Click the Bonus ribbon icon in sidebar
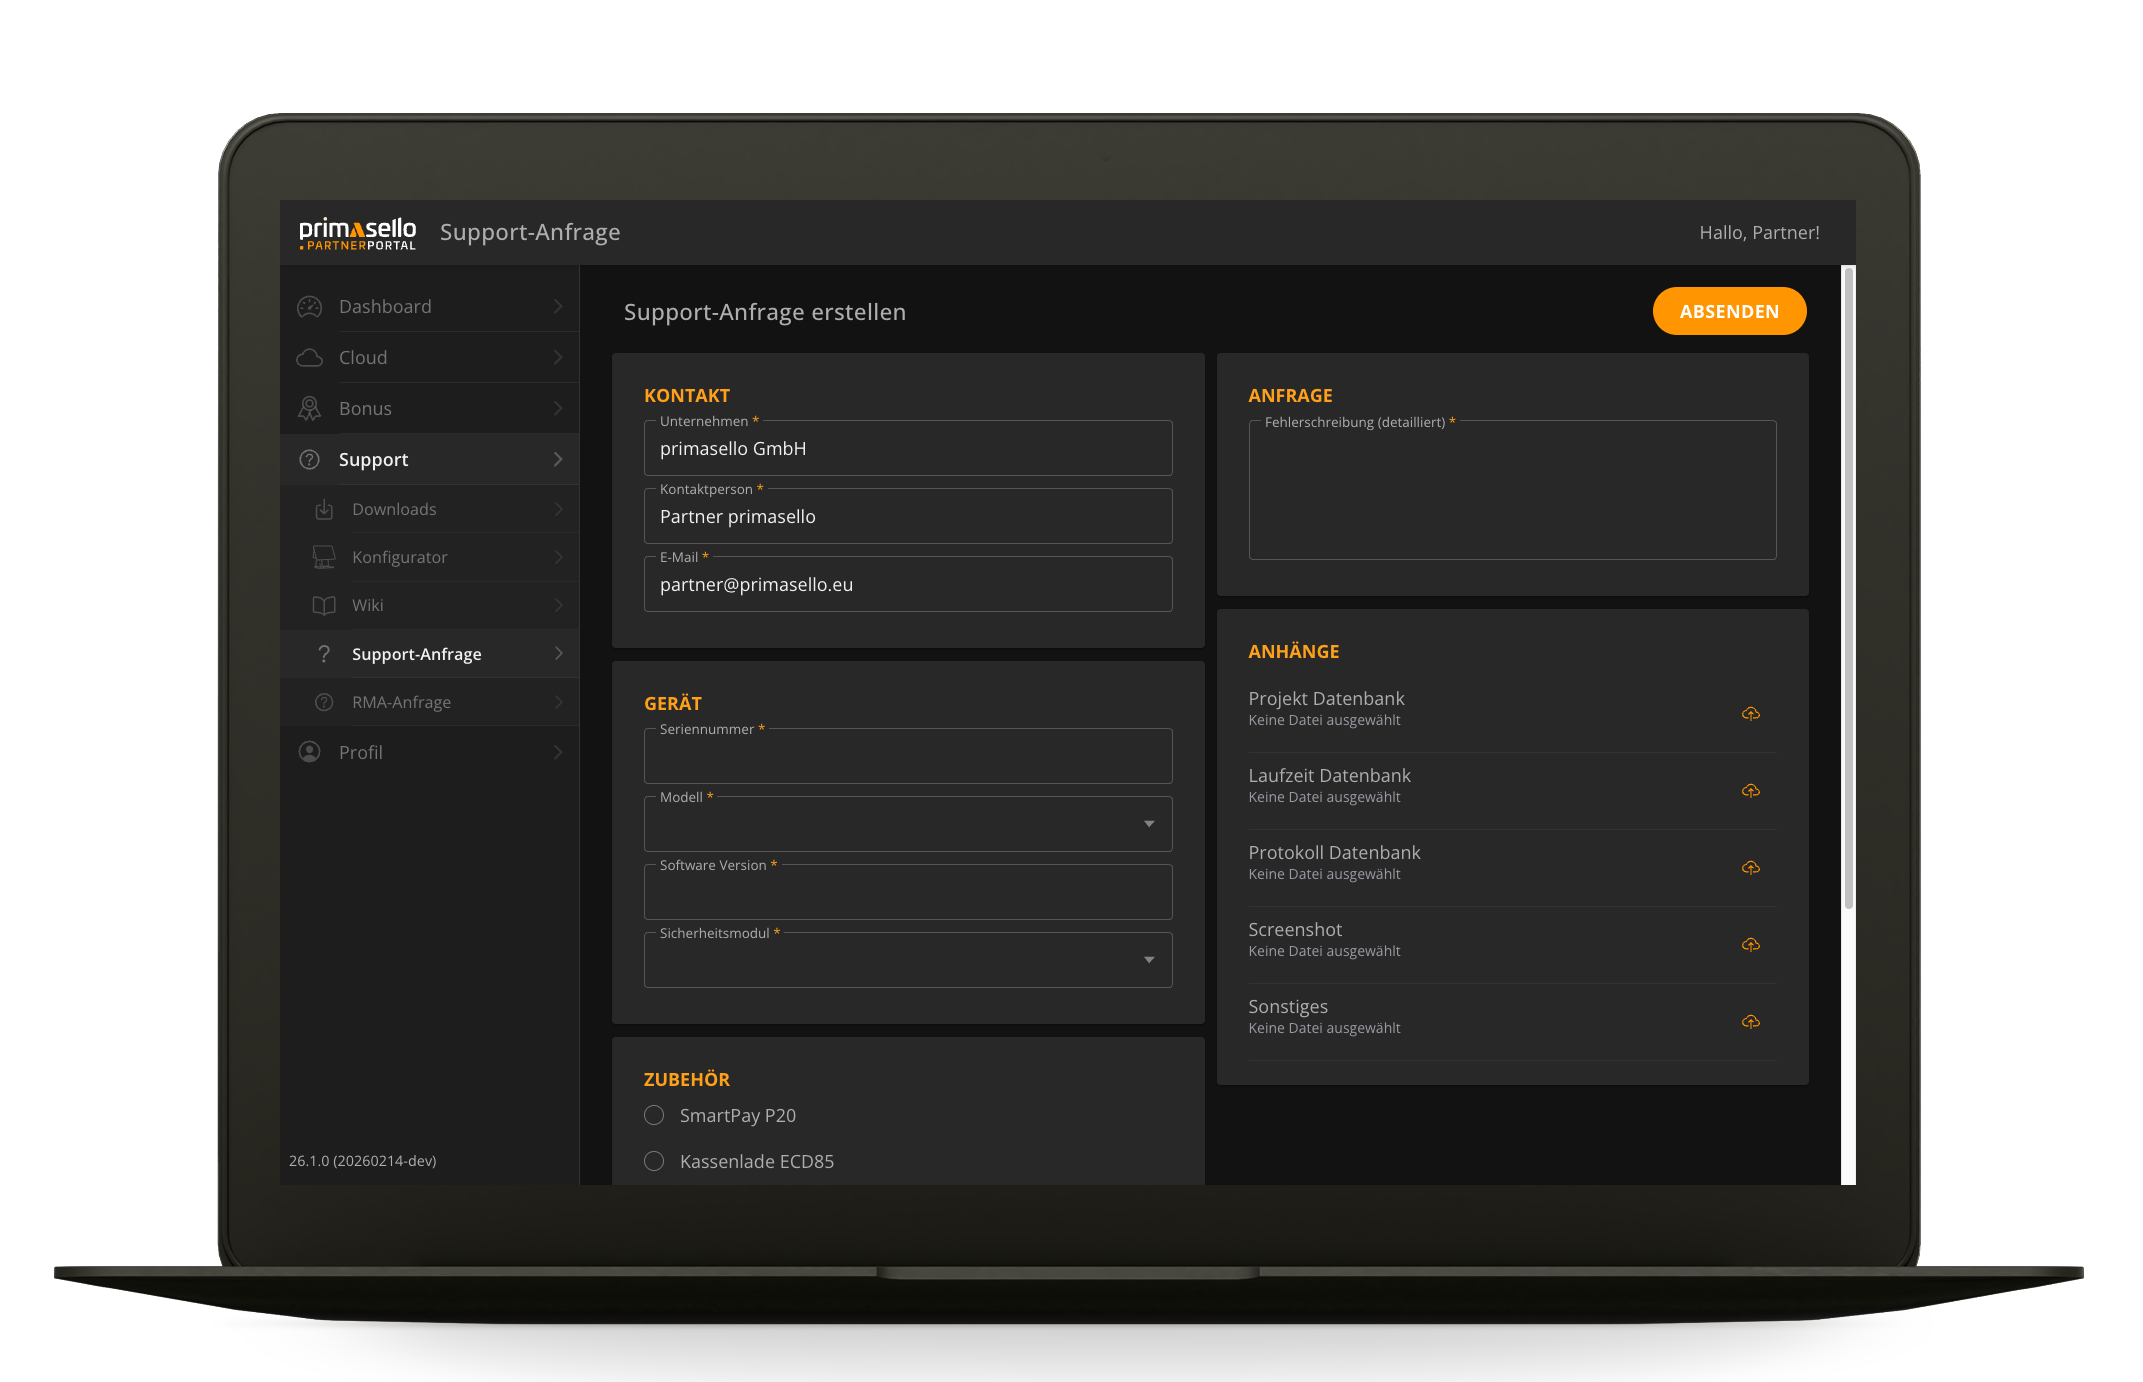Screen dimensions: 2143x1382 coord(310,409)
